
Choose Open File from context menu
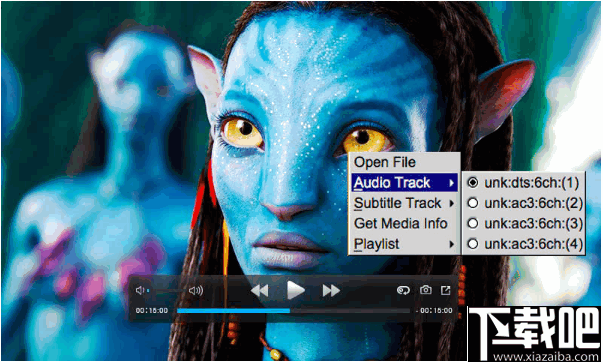pyautogui.click(x=404, y=162)
